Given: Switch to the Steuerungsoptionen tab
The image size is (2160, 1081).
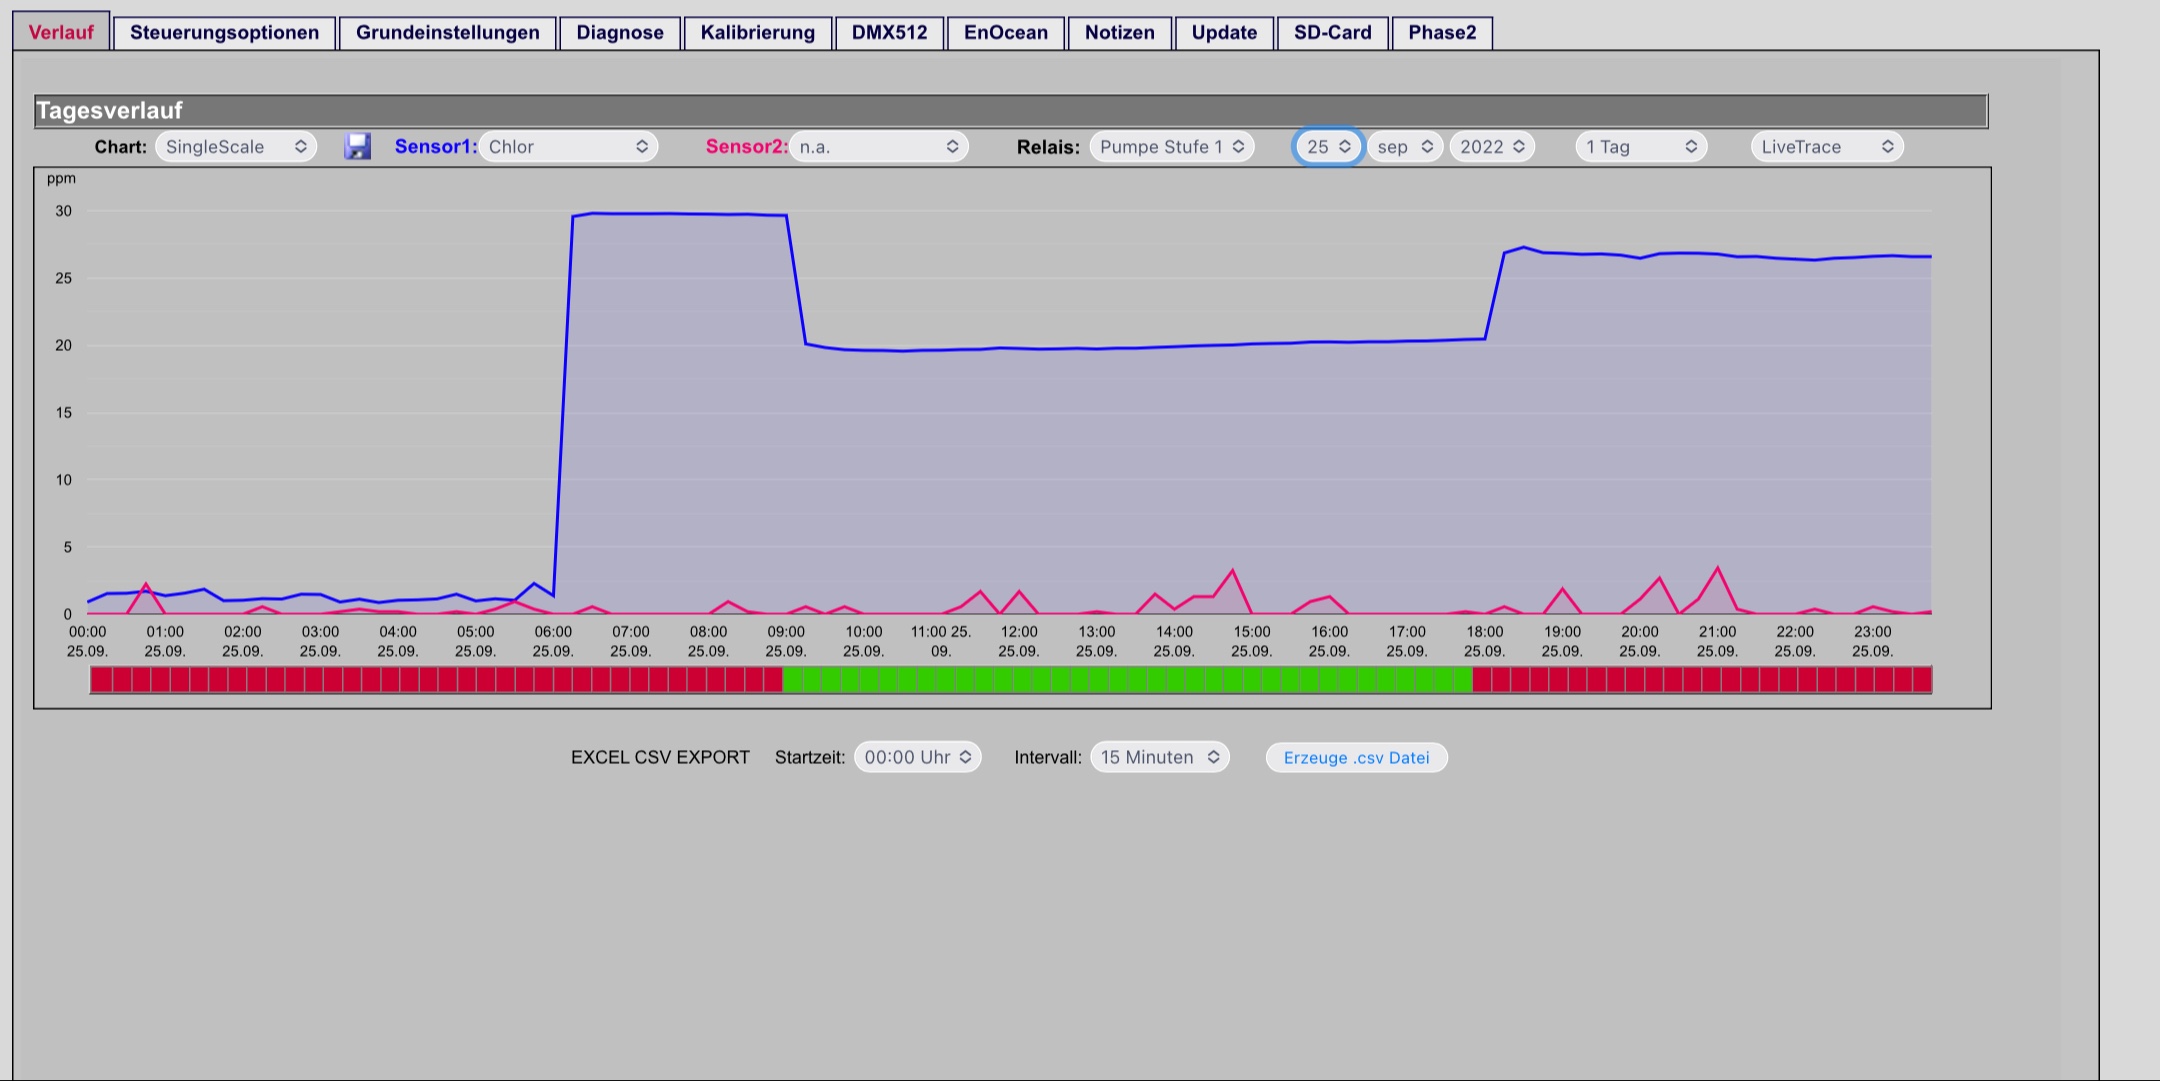Looking at the screenshot, I should click(x=225, y=33).
